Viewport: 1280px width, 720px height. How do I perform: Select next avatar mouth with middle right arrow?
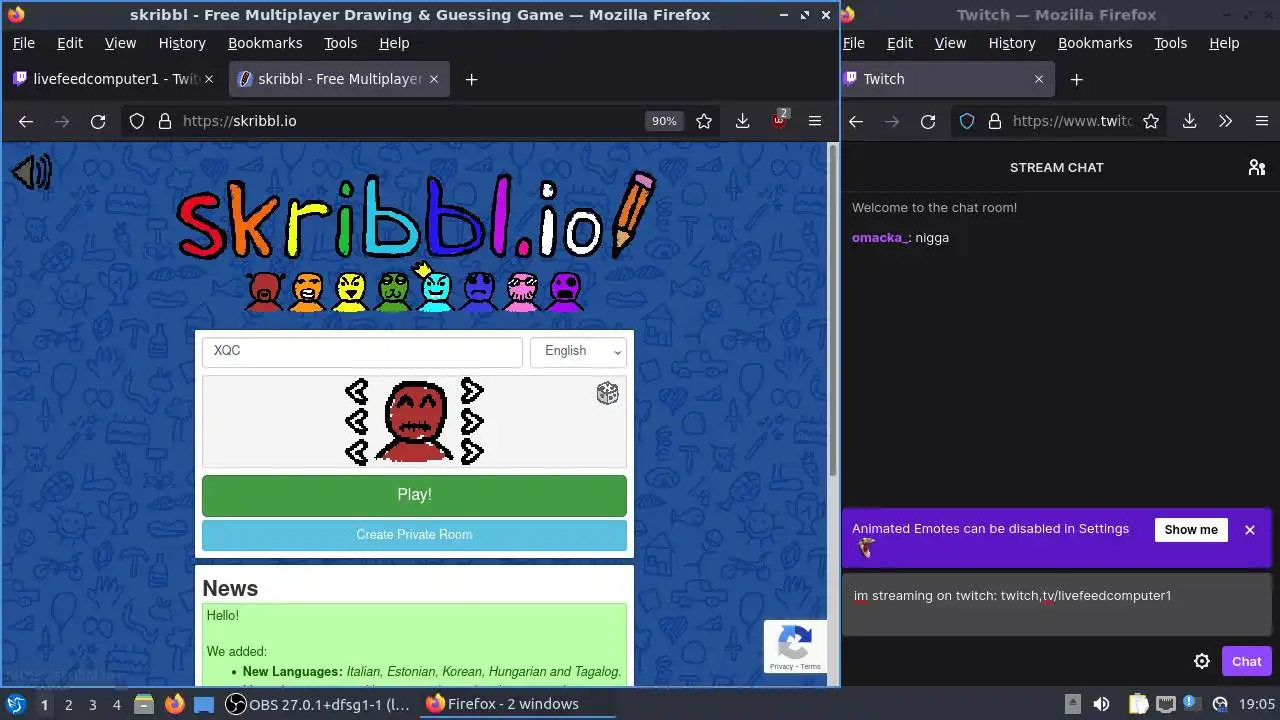(472, 421)
